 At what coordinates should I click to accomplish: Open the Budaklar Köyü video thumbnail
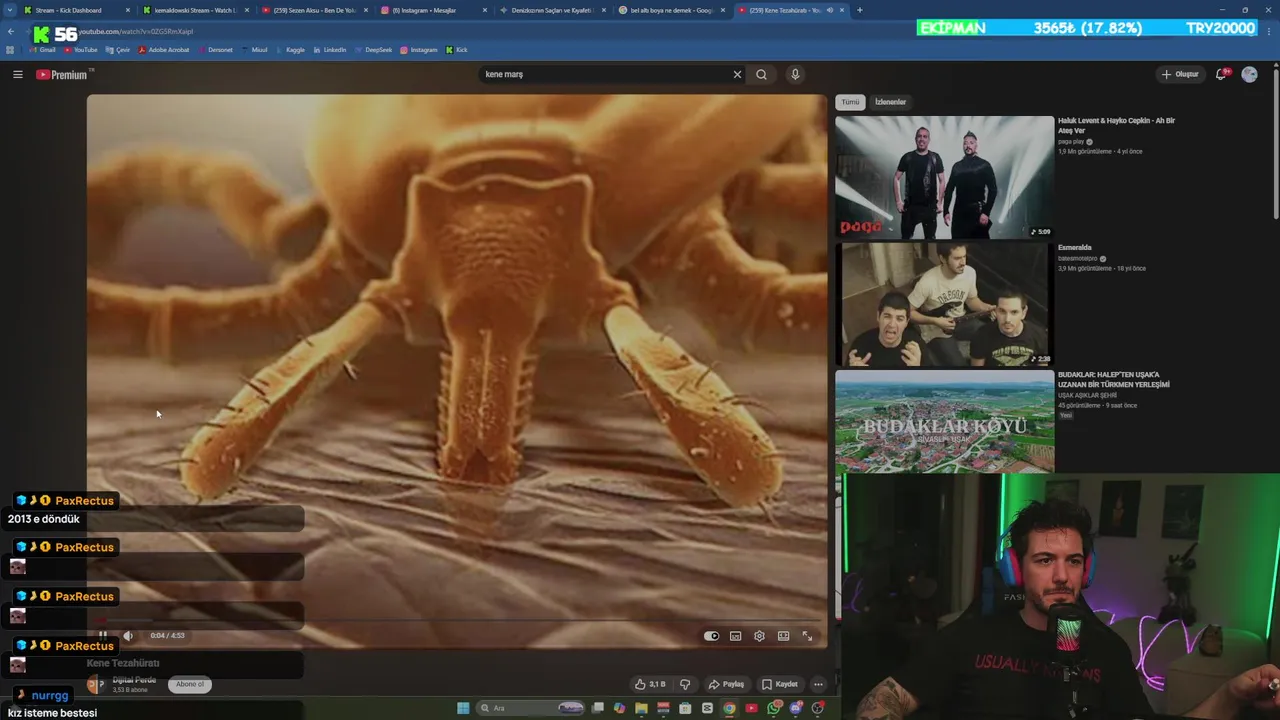click(x=944, y=422)
